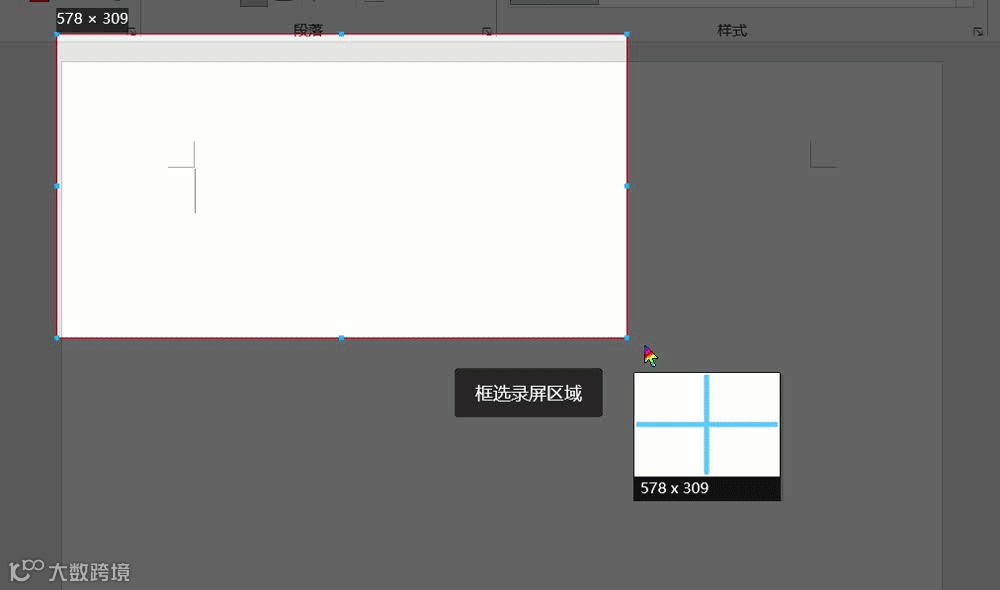
Task: Click the bottom-right corner selection handle
Action: [627, 337]
